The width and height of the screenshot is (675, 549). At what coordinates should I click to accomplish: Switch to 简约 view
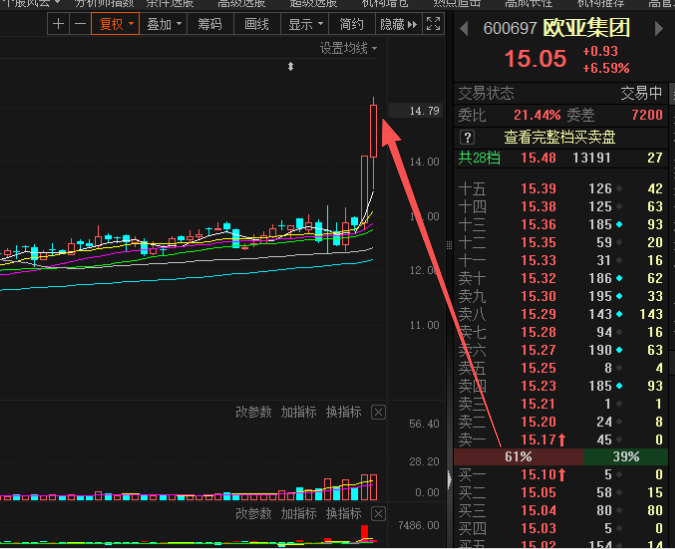351,24
